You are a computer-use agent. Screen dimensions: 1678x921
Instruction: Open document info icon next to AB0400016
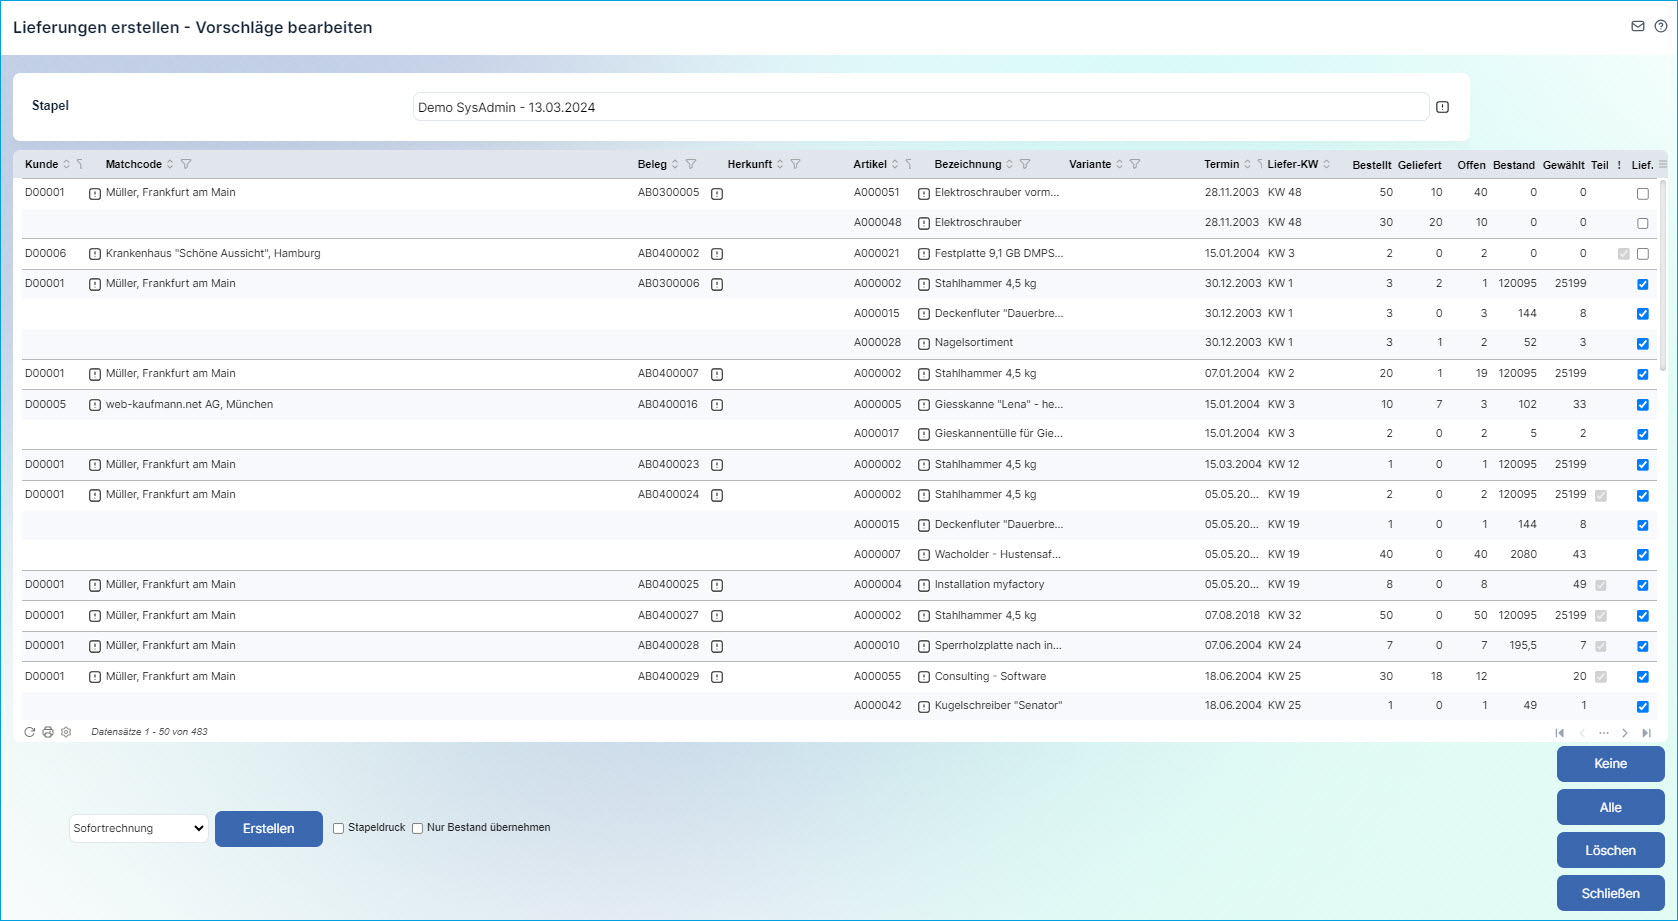tap(717, 405)
